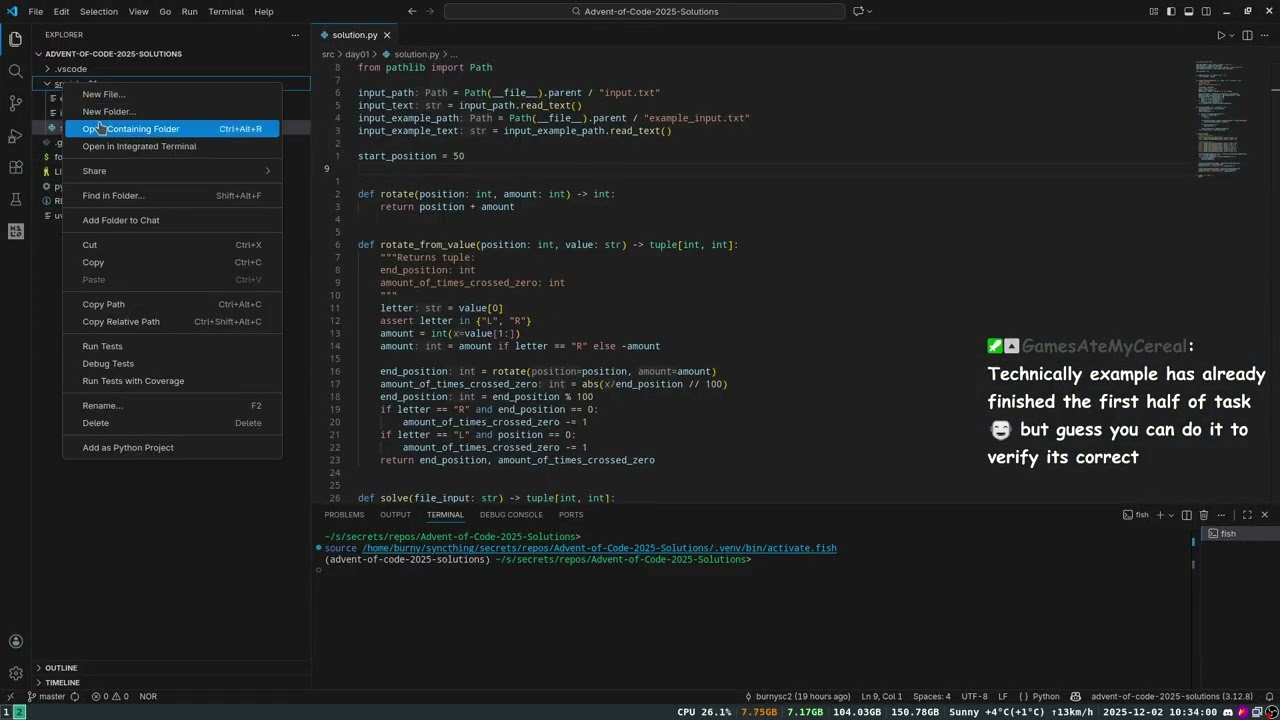This screenshot has width=1280, height=720.
Task: Kill terminal with the trash icon
Action: (1204, 515)
